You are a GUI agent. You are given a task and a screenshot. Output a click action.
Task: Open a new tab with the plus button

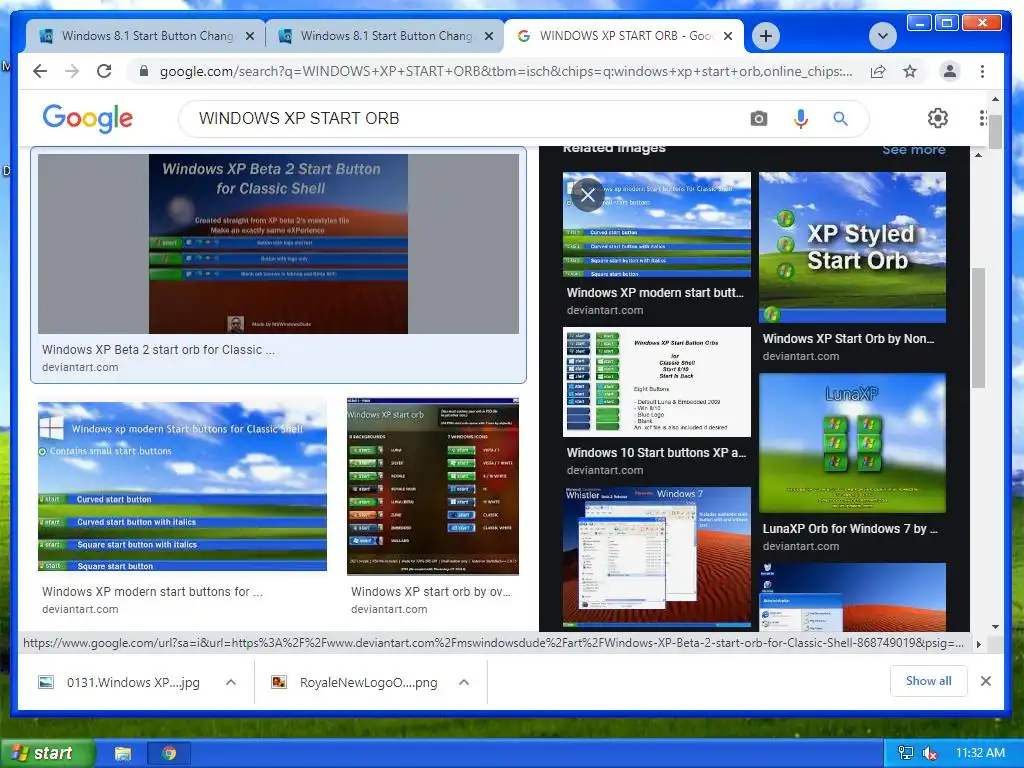[x=766, y=36]
